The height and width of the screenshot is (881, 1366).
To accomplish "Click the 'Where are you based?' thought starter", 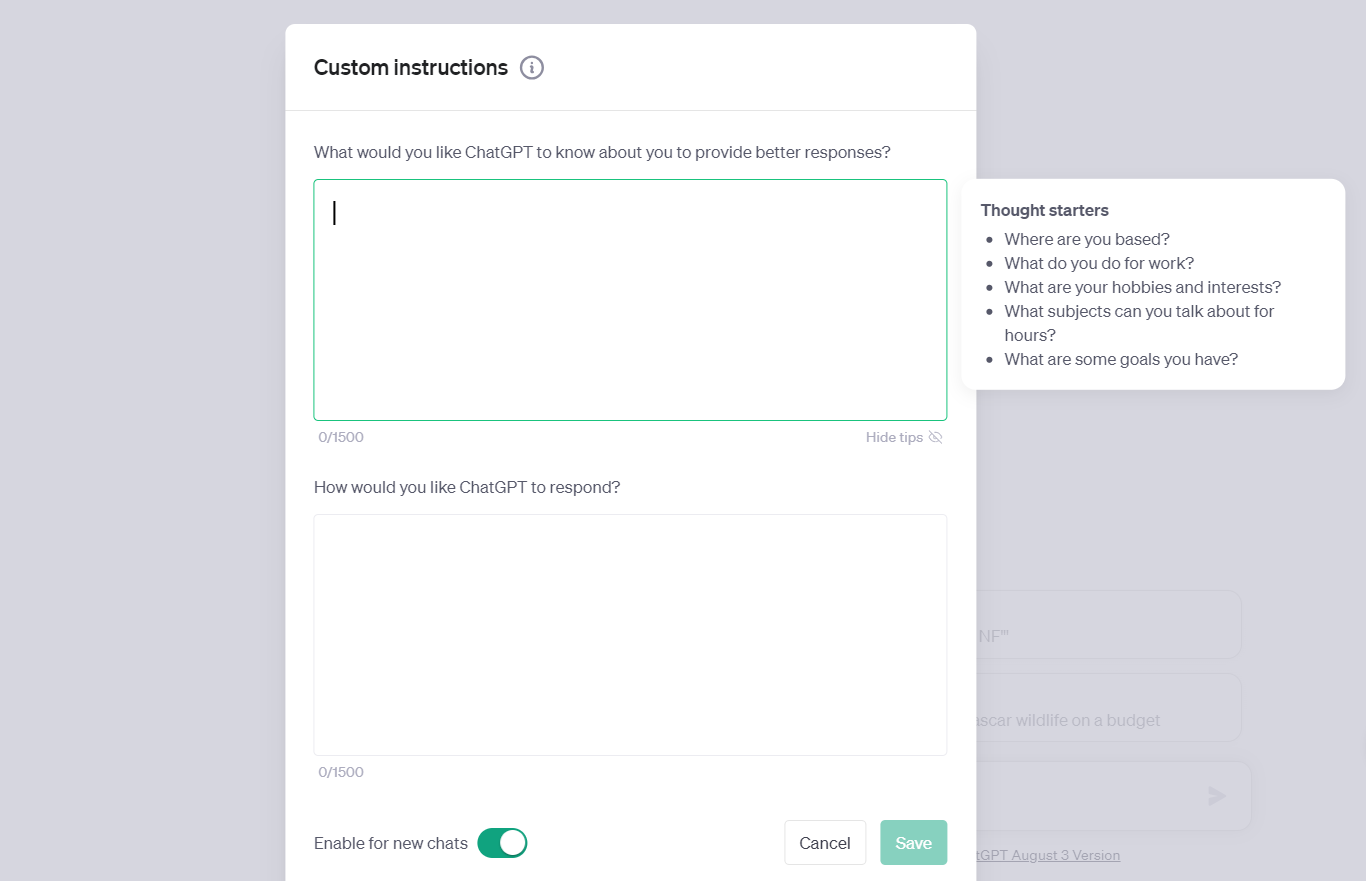I will tap(1087, 239).
